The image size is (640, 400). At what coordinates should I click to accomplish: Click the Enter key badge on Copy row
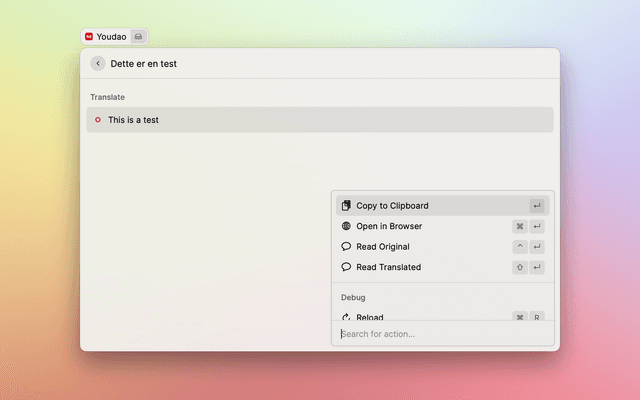point(537,206)
